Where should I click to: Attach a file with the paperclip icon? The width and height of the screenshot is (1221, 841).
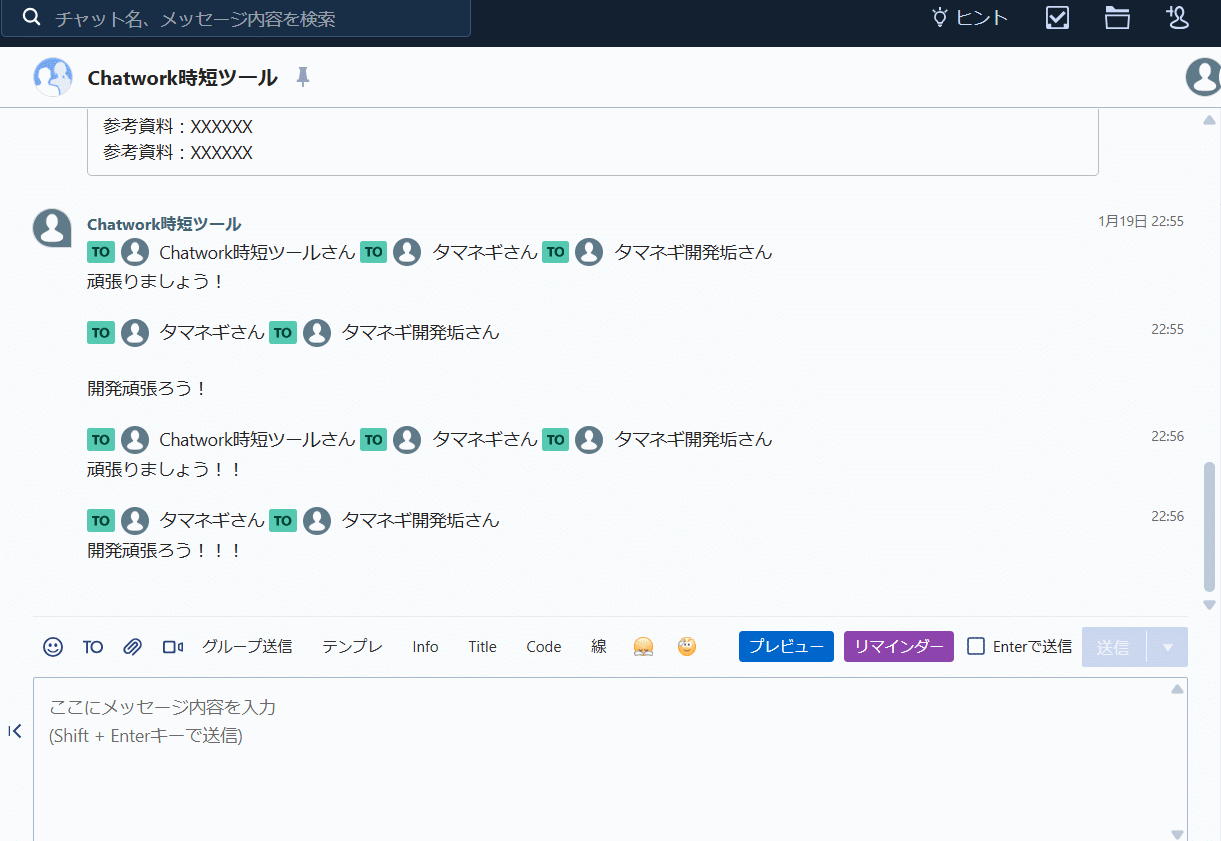click(x=132, y=647)
